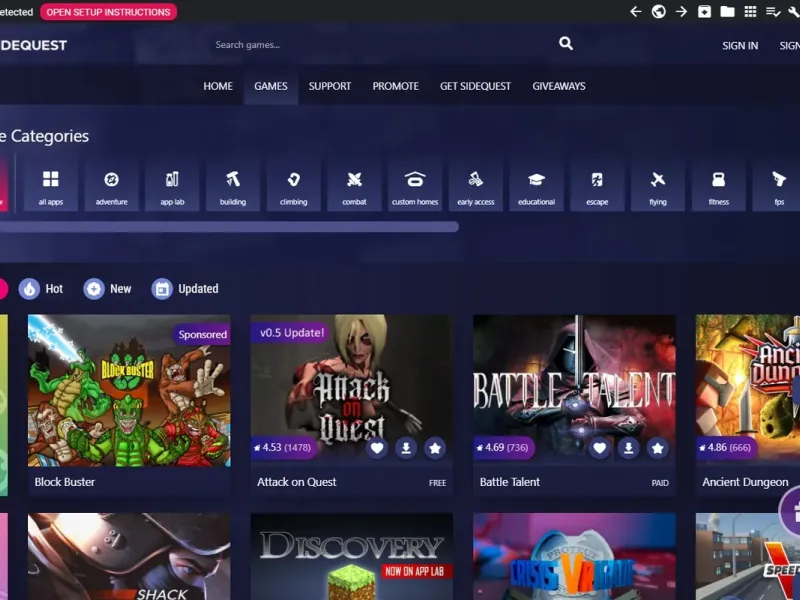The width and height of the screenshot is (800, 600).
Task: Open the installer download box icon
Action: coord(704,11)
